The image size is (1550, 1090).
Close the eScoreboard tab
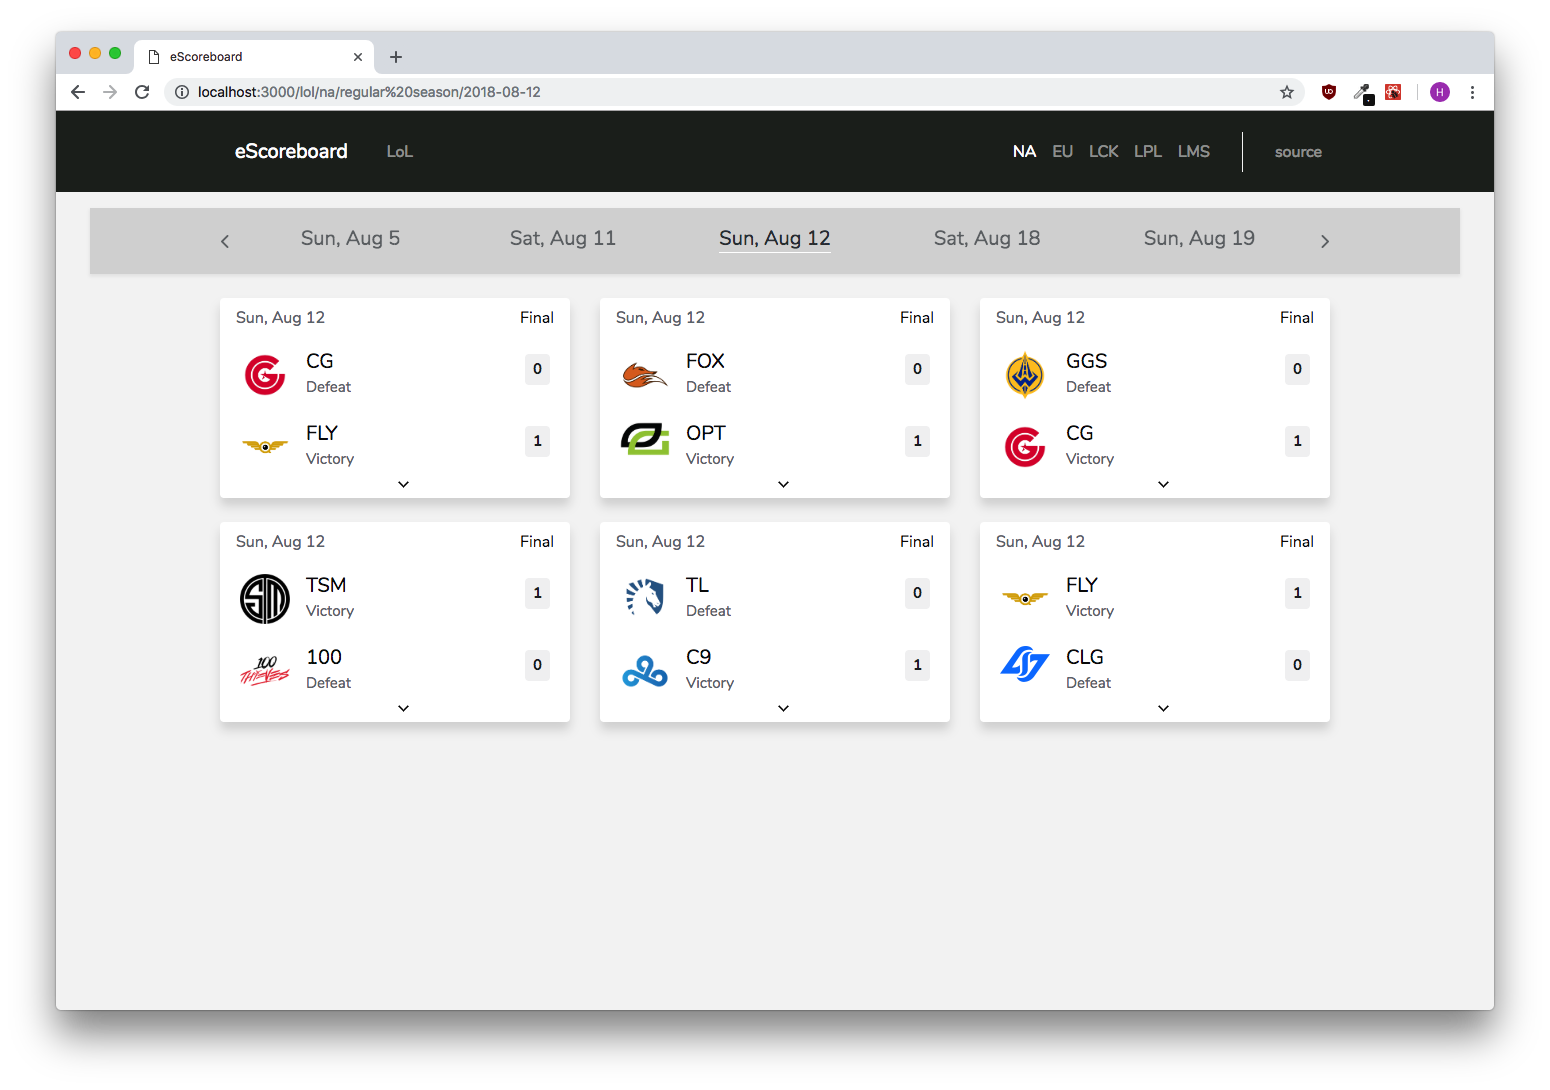pyautogui.click(x=358, y=57)
